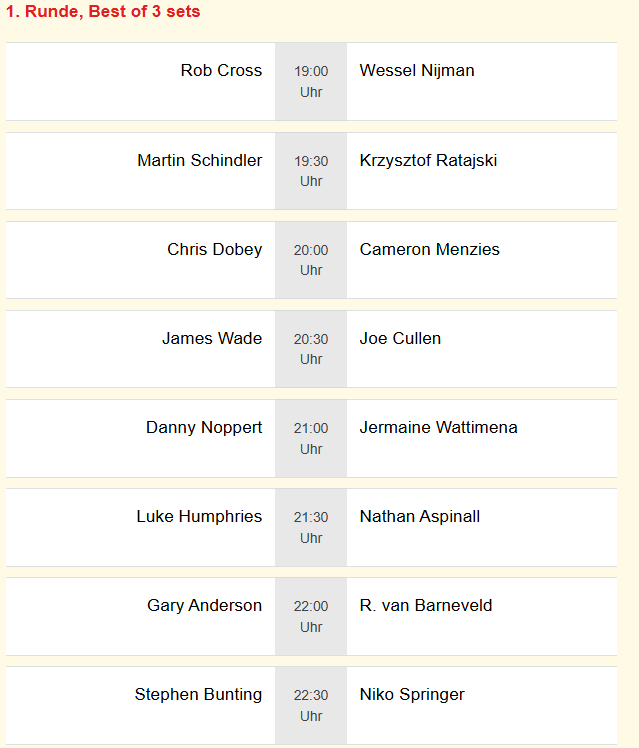The image size is (639, 748).
Task: Click on R. van Barneveld
Action: 426,606
